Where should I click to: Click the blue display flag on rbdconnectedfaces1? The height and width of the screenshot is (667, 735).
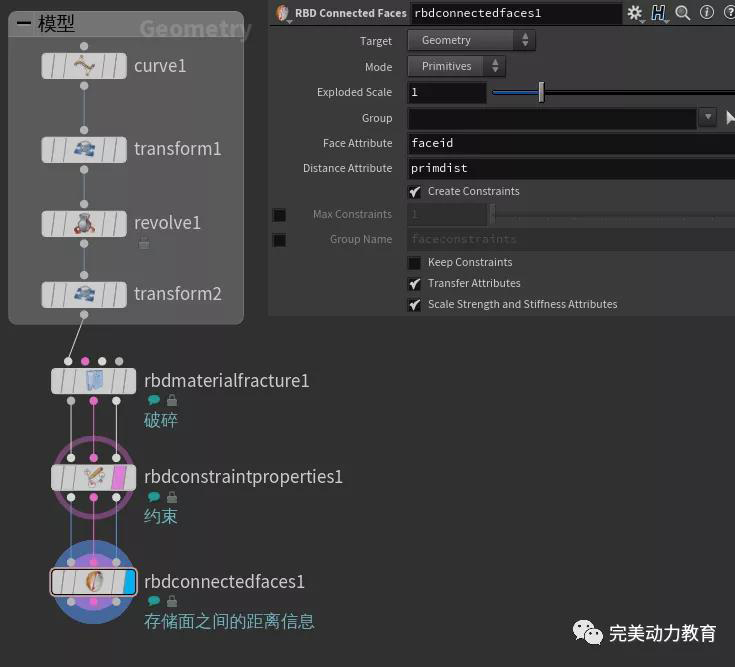128,582
